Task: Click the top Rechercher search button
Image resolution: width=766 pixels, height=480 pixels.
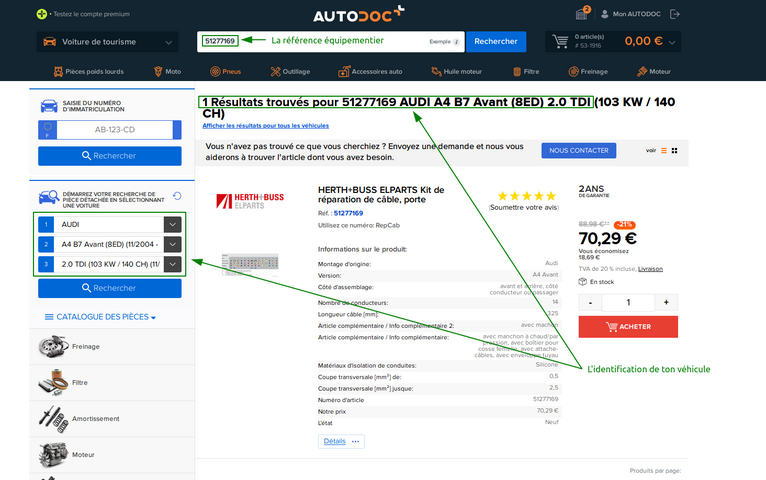Action: (x=496, y=42)
